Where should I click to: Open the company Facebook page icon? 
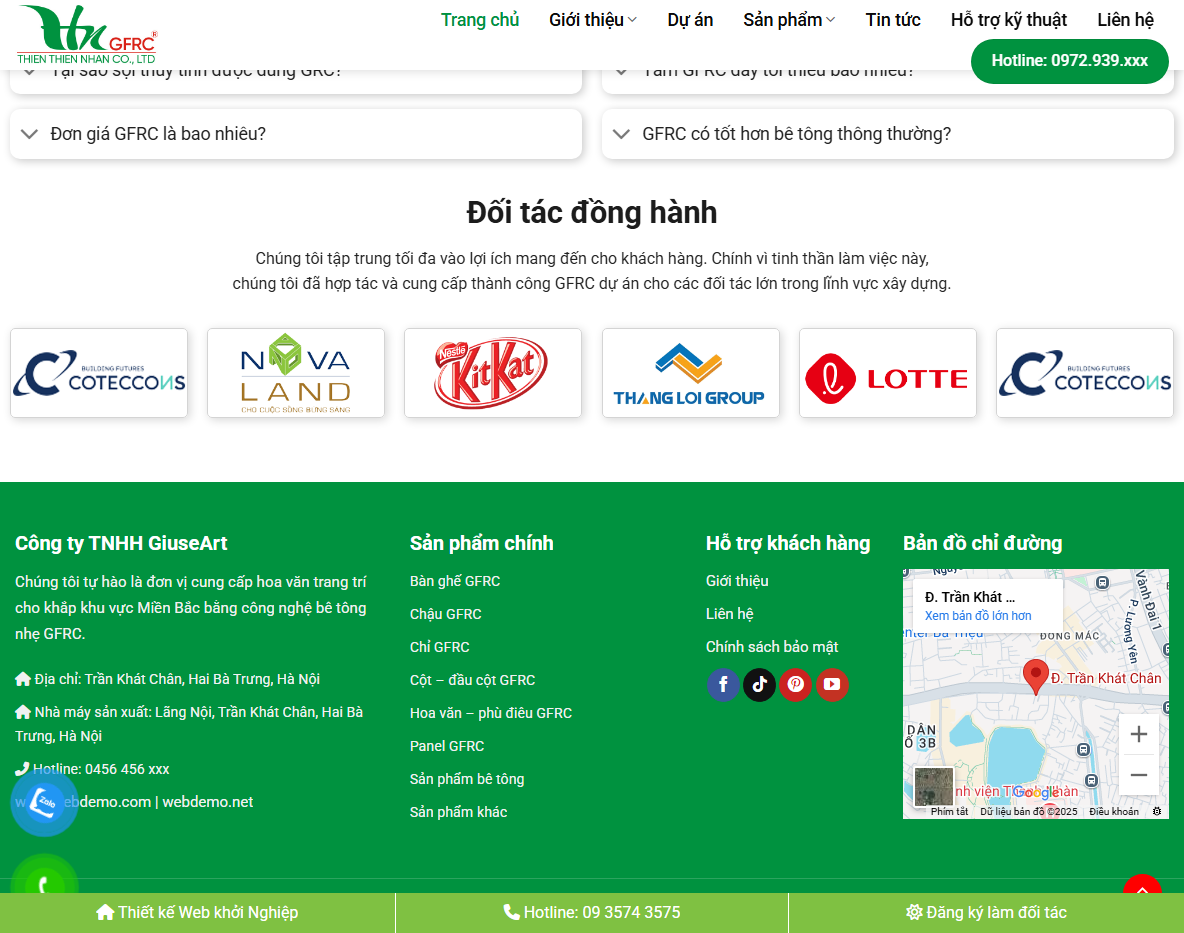tap(723, 685)
